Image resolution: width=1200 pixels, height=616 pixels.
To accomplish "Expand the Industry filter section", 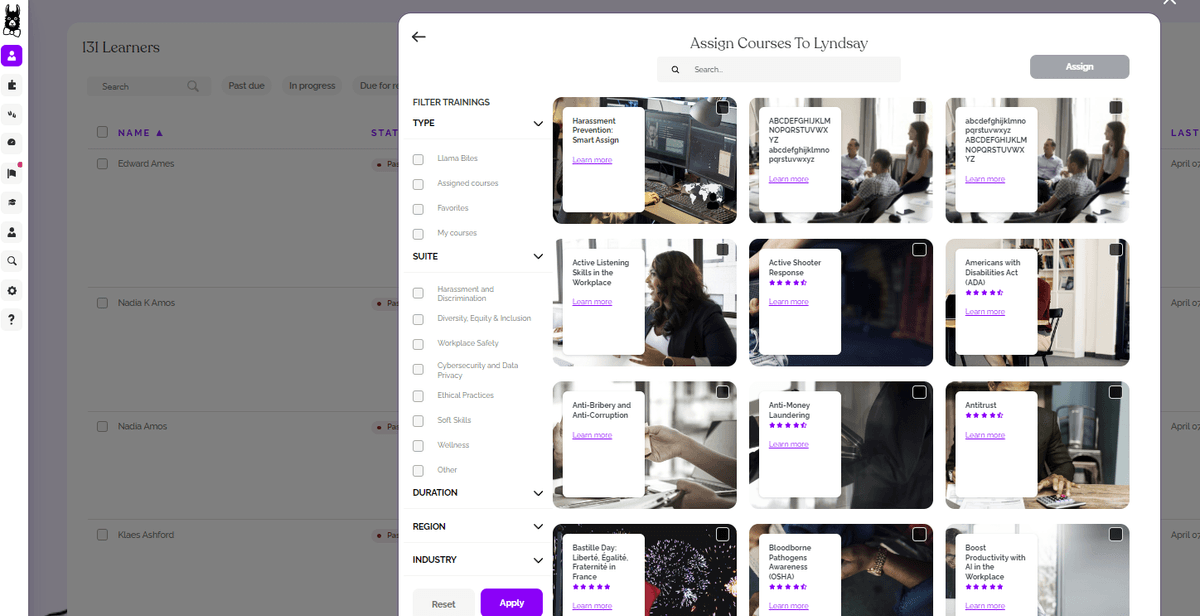I will coord(538,560).
